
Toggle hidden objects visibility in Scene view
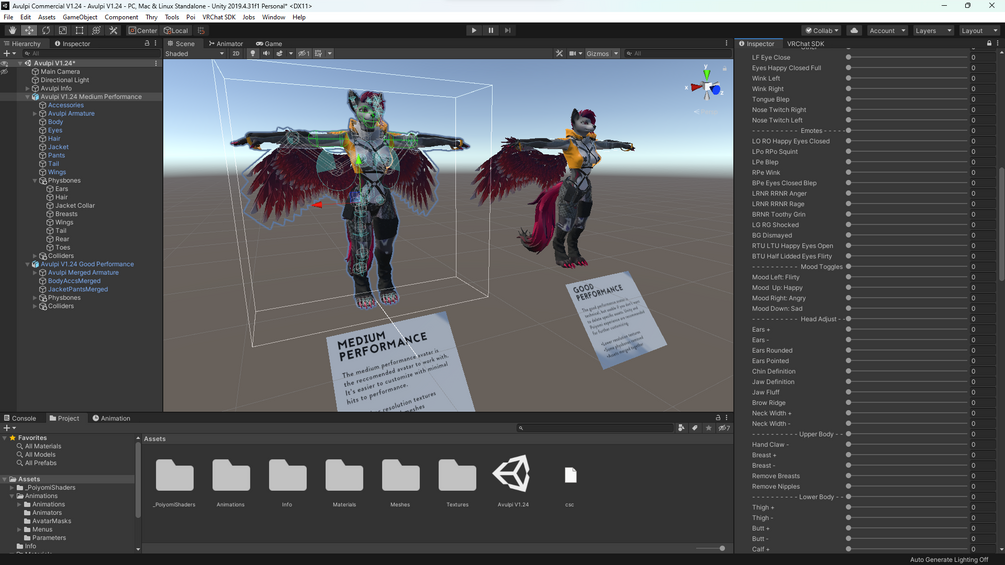[304, 53]
